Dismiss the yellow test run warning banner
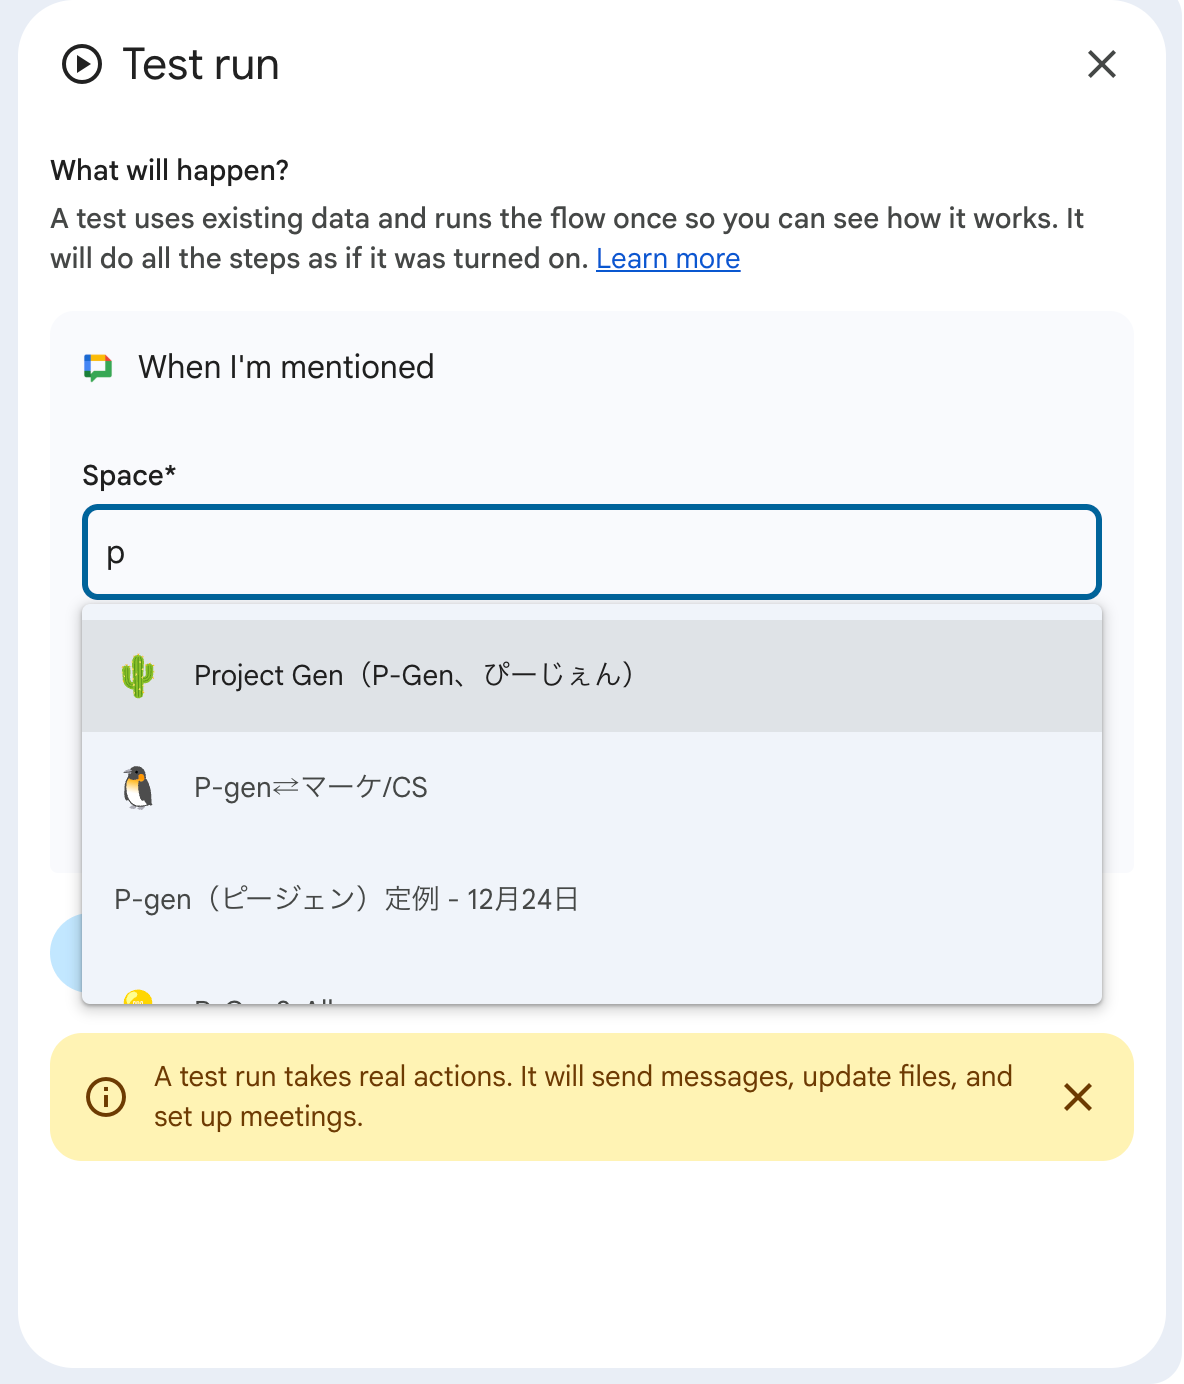The height and width of the screenshot is (1384, 1184). (x=1077, y=1097)
